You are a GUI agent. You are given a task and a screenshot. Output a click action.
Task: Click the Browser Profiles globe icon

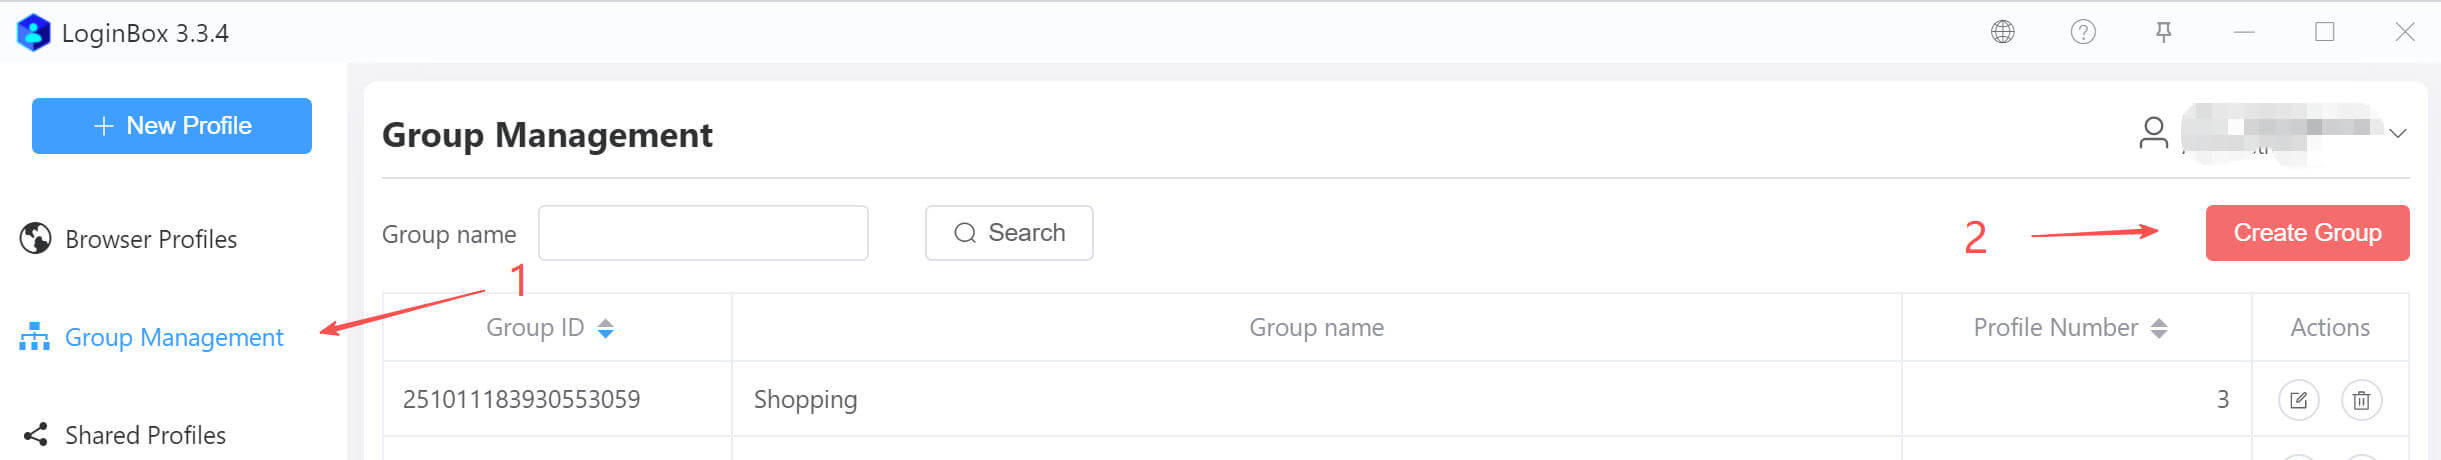point(36,238)
